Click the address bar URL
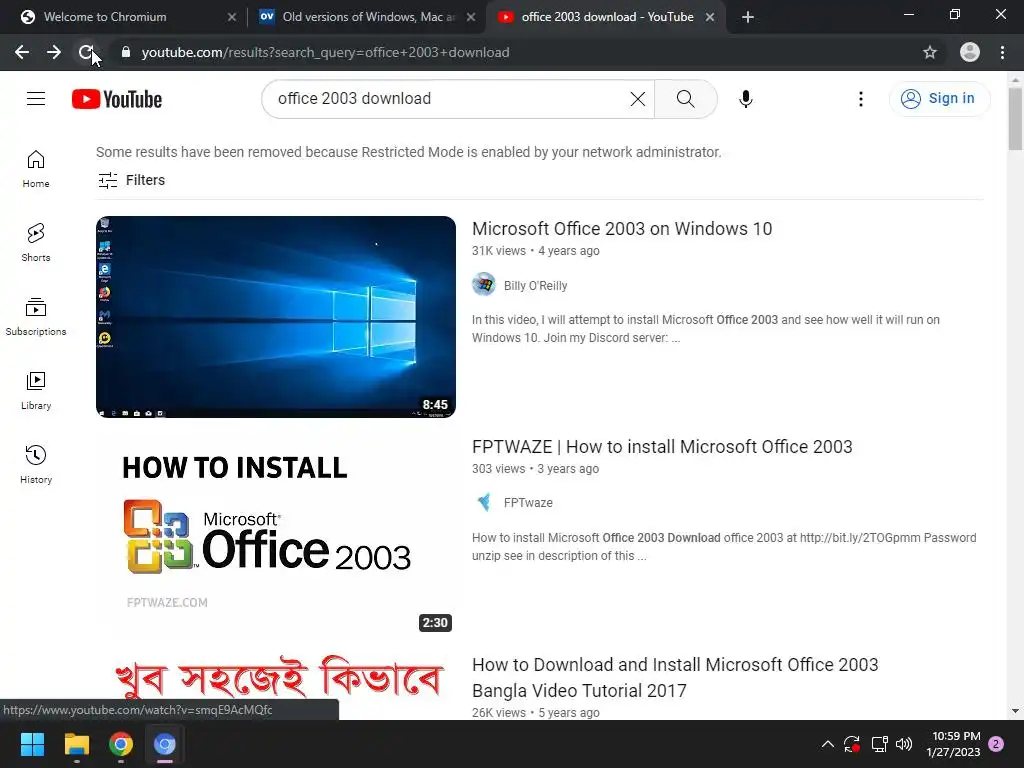 (x=325, y=52)
